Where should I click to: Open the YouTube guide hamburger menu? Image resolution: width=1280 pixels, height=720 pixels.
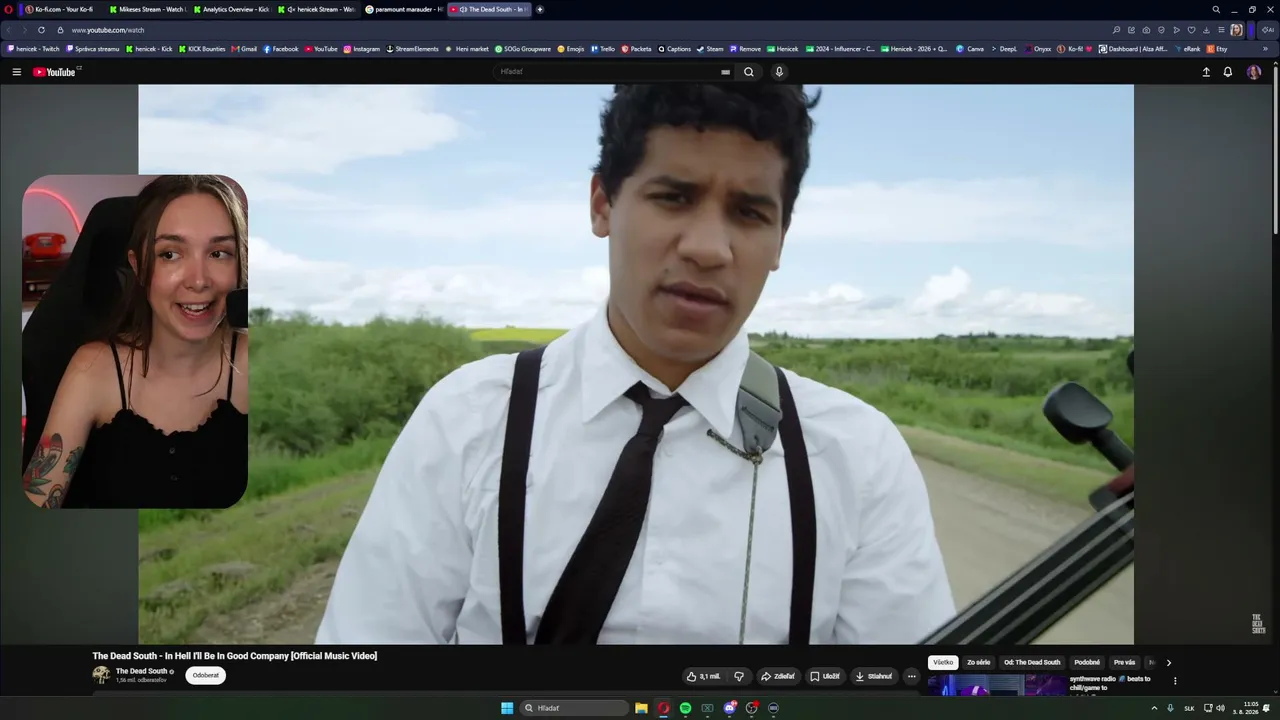coord(16,72)
